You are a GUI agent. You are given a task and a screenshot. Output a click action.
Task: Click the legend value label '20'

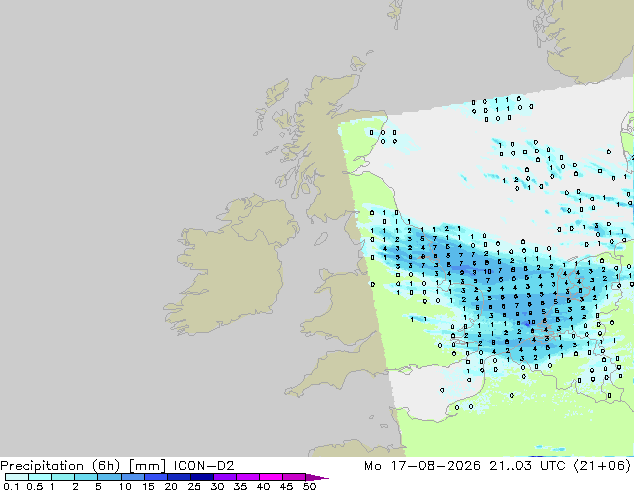click(x=171, y=486)
